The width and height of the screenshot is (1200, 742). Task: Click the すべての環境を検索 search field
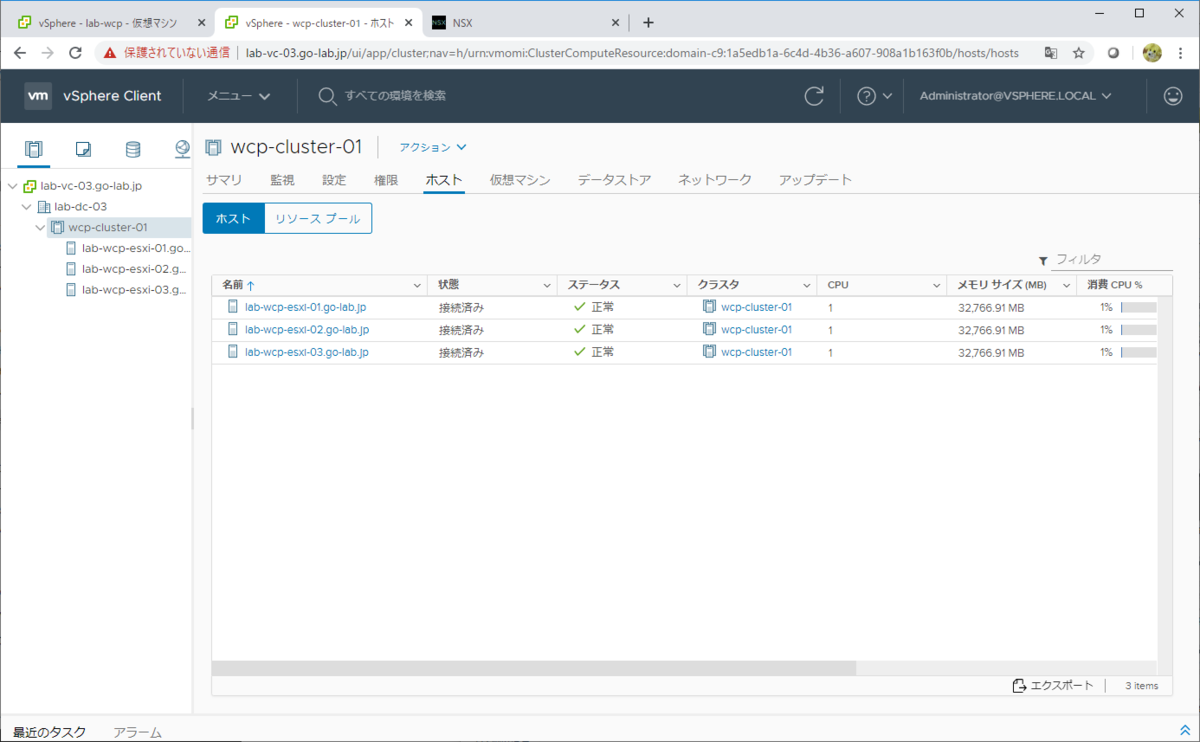click(x=395, y=96)
